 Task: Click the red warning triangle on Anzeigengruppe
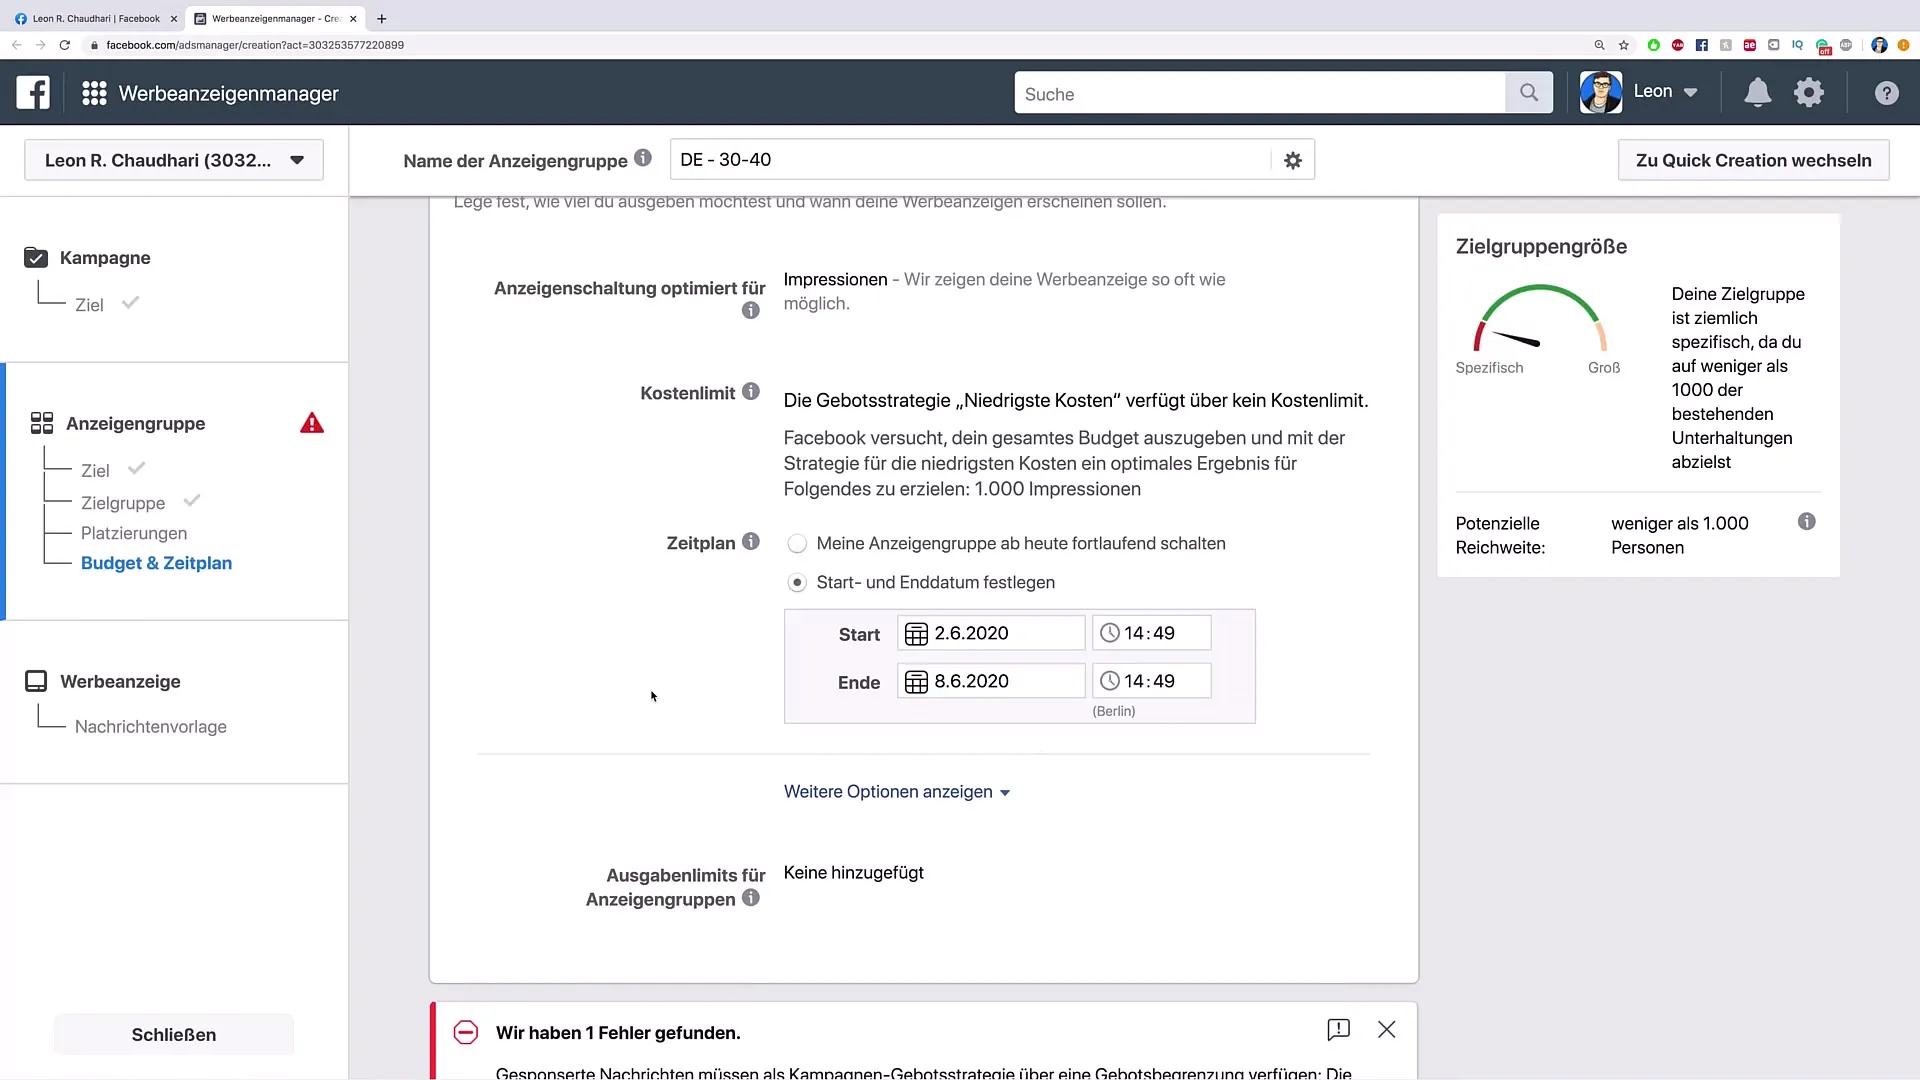(x=312, y=423)
